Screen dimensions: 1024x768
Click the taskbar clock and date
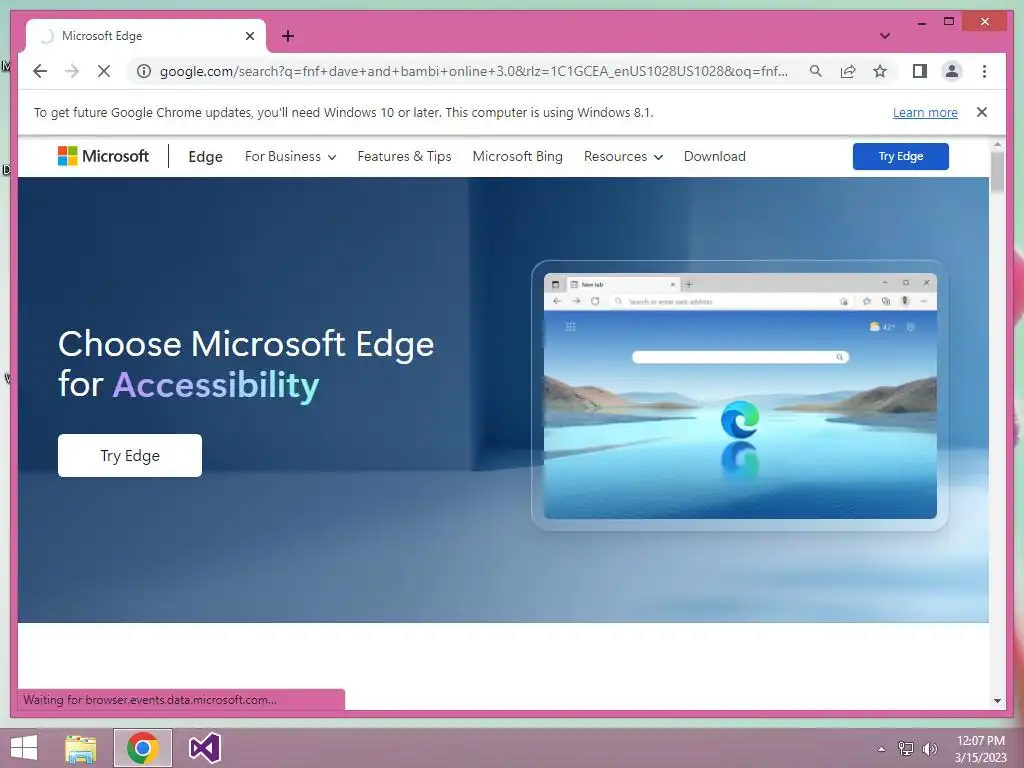click(x=980, y=749)
